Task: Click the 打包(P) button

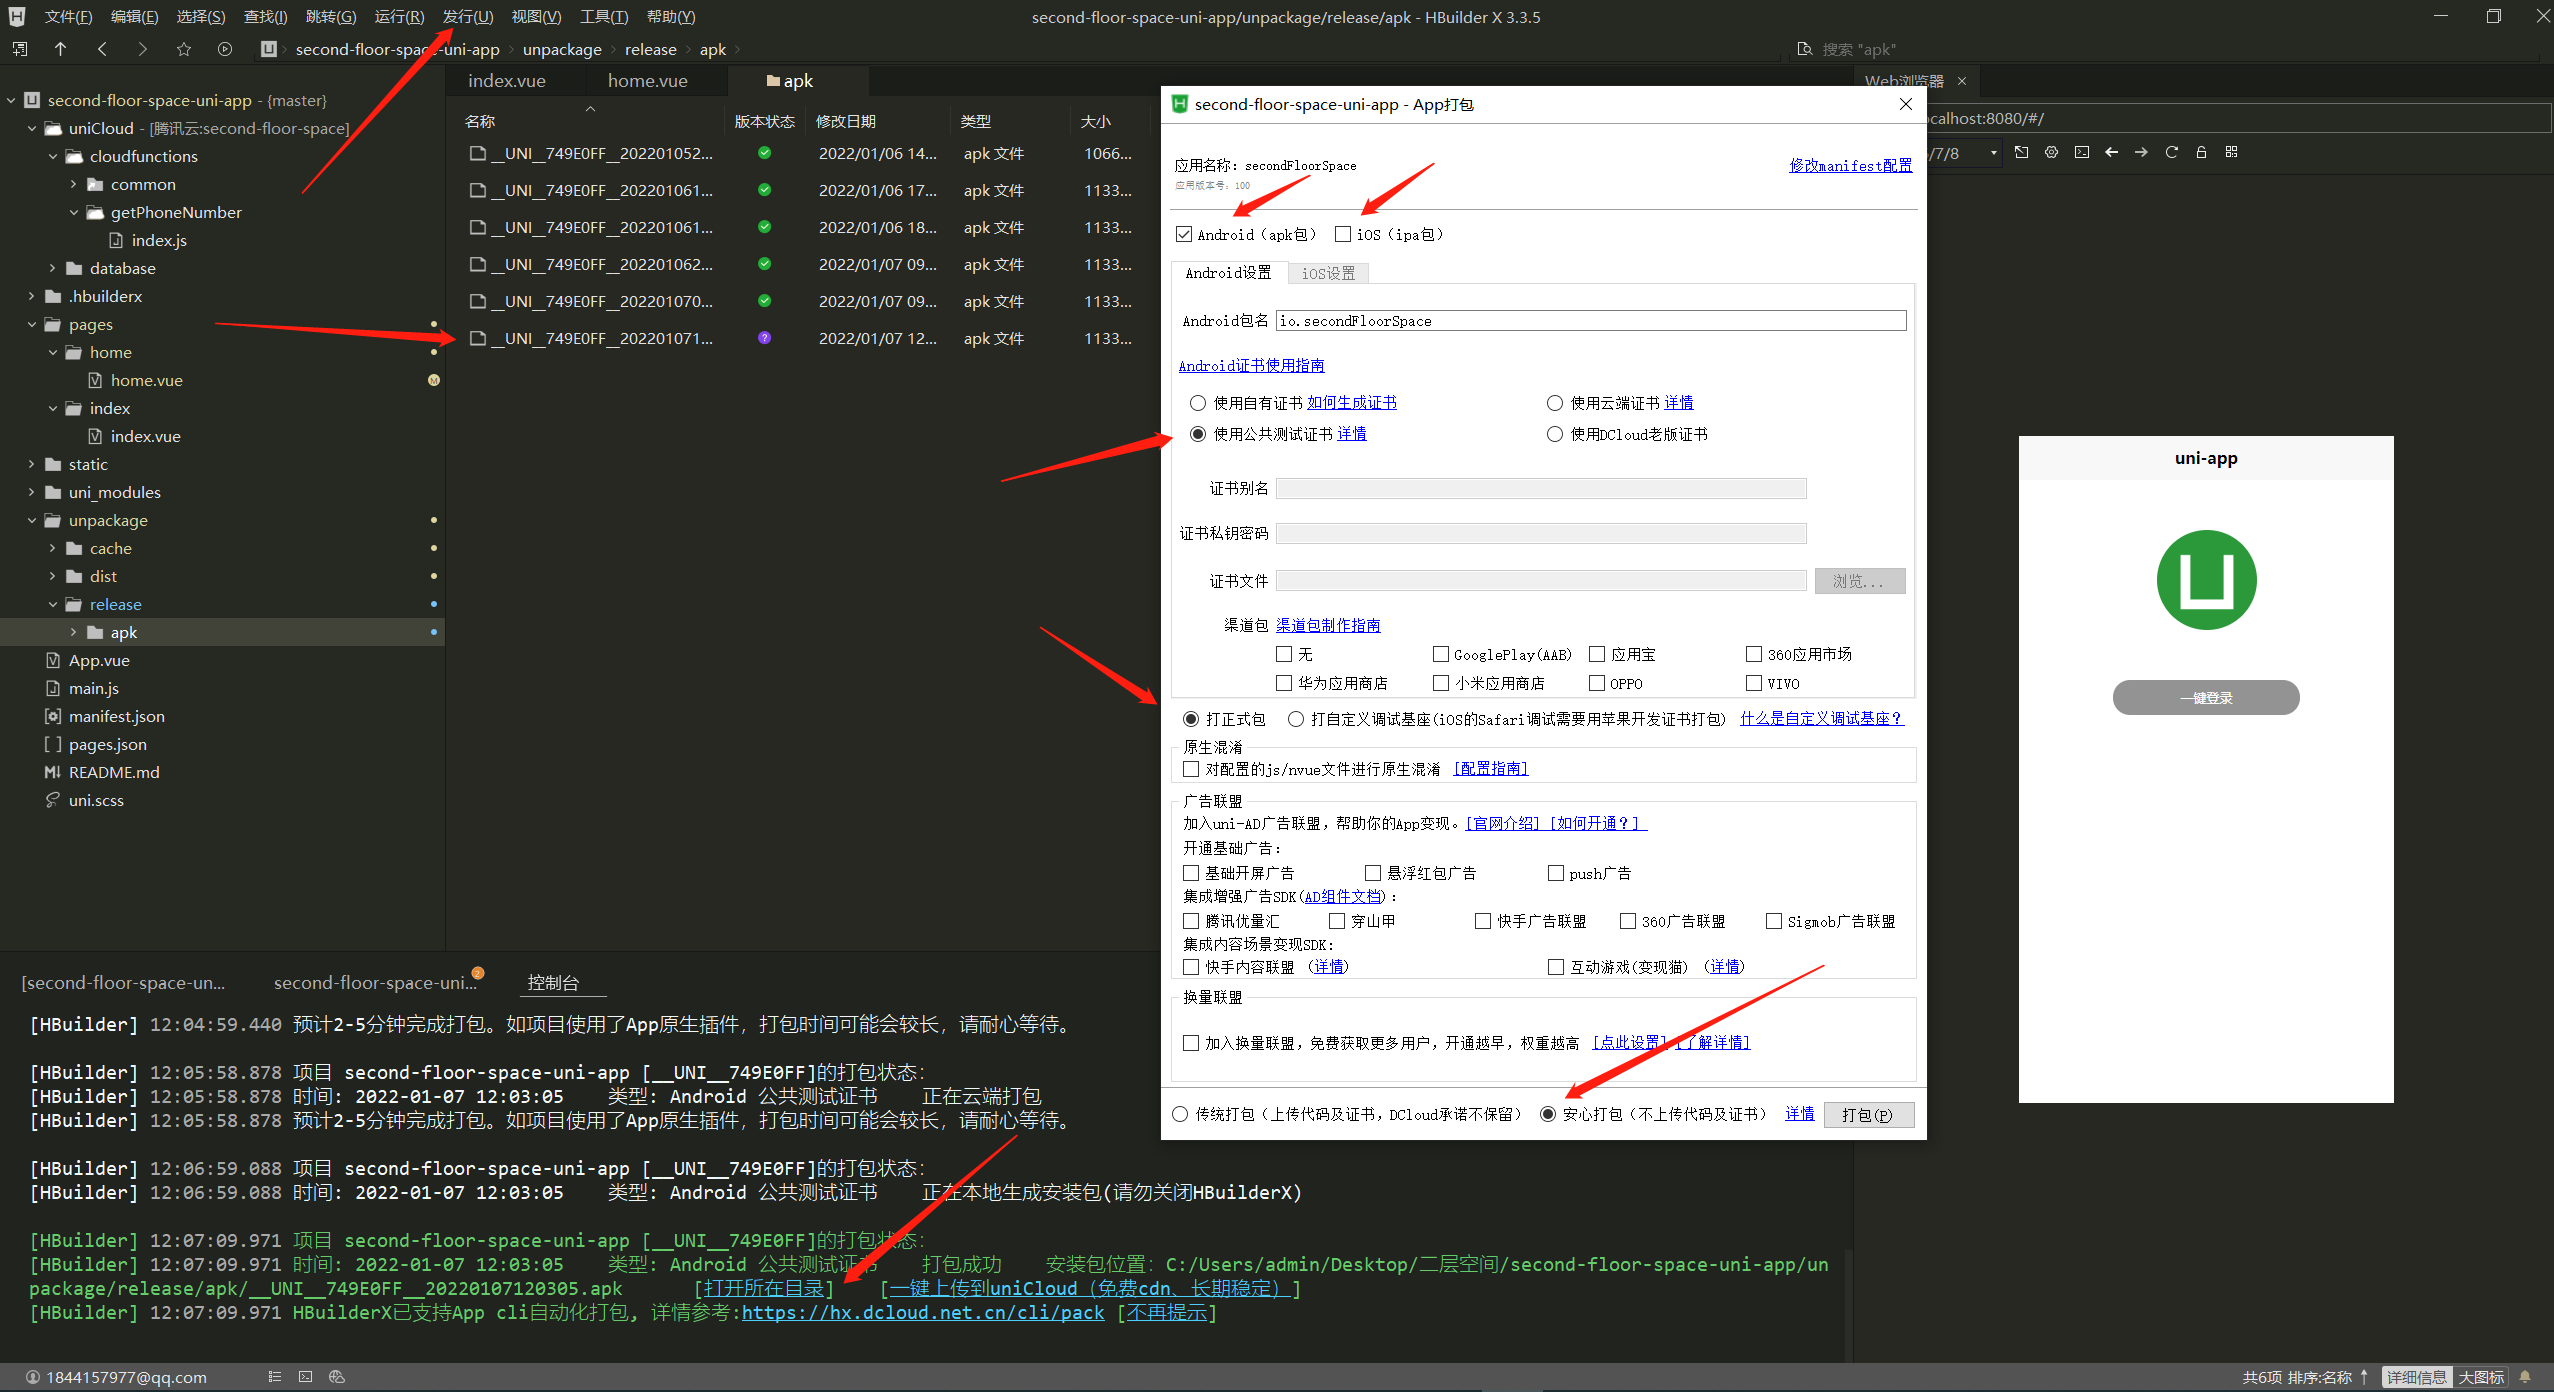Action: 1867,1114
